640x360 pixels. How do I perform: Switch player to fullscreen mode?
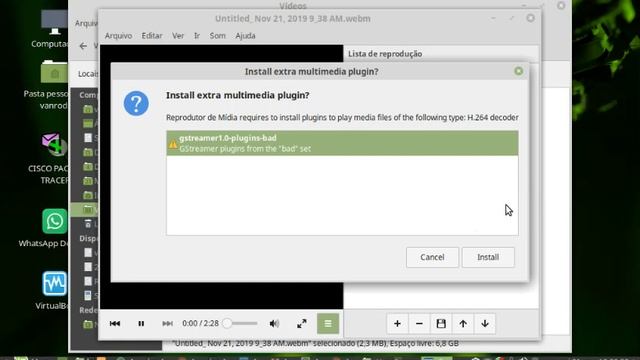coord(302,324)
